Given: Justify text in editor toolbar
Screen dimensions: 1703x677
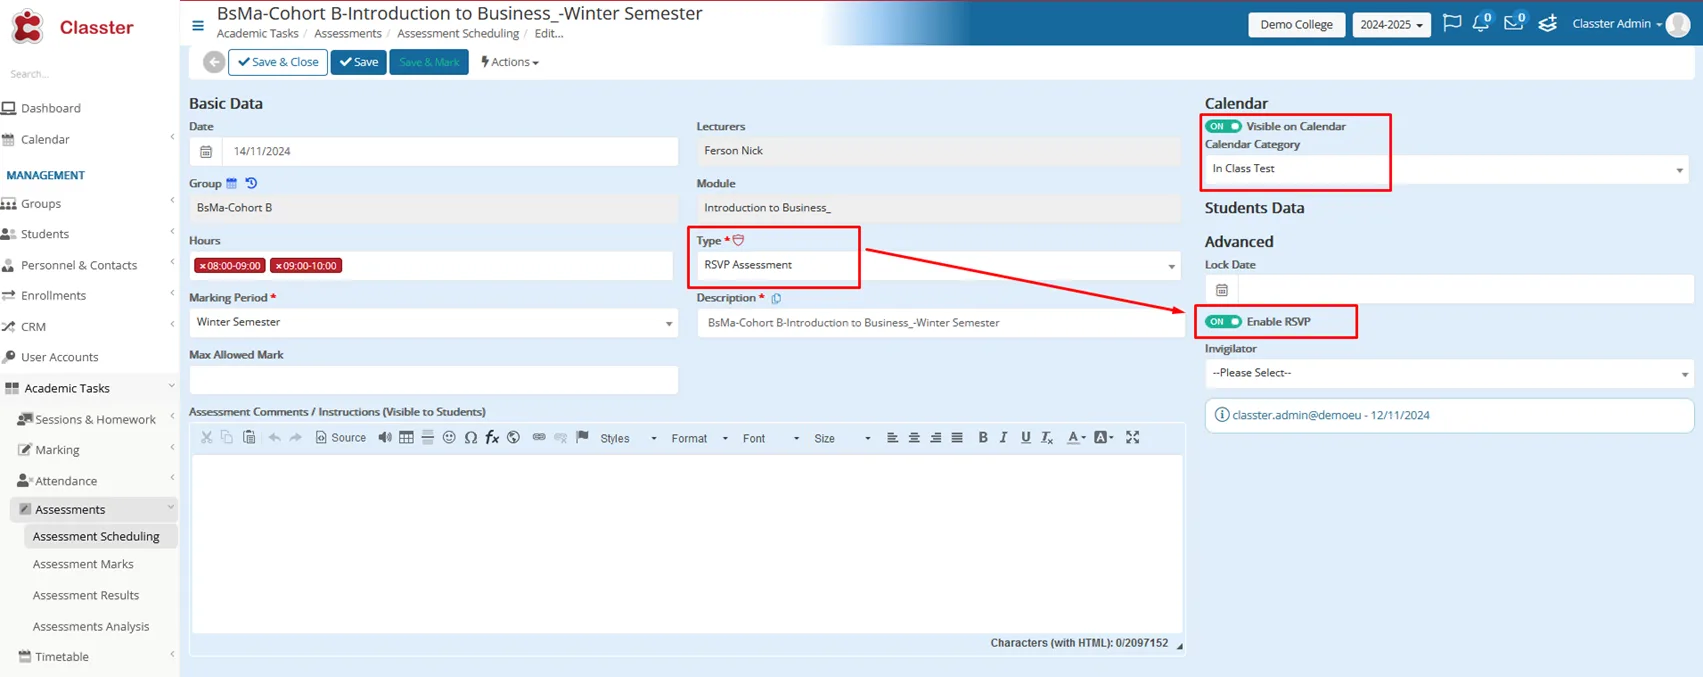Looking at the screenshot, I should coord(957,437).
